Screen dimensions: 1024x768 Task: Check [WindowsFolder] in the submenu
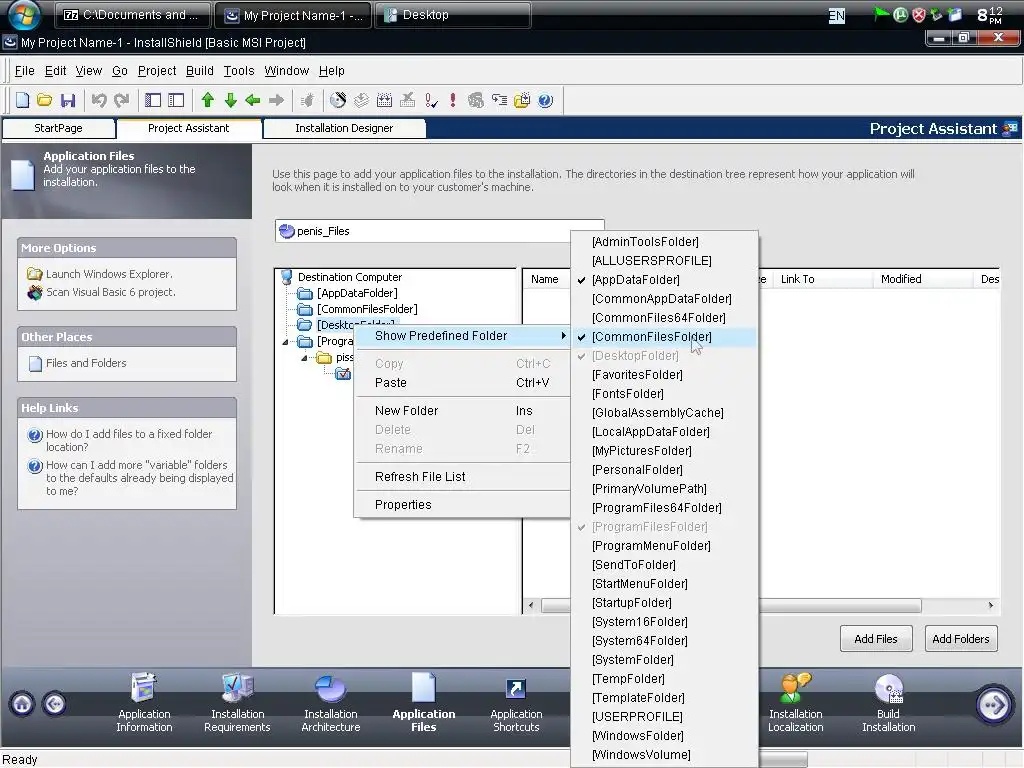click(x=664, y=736)
